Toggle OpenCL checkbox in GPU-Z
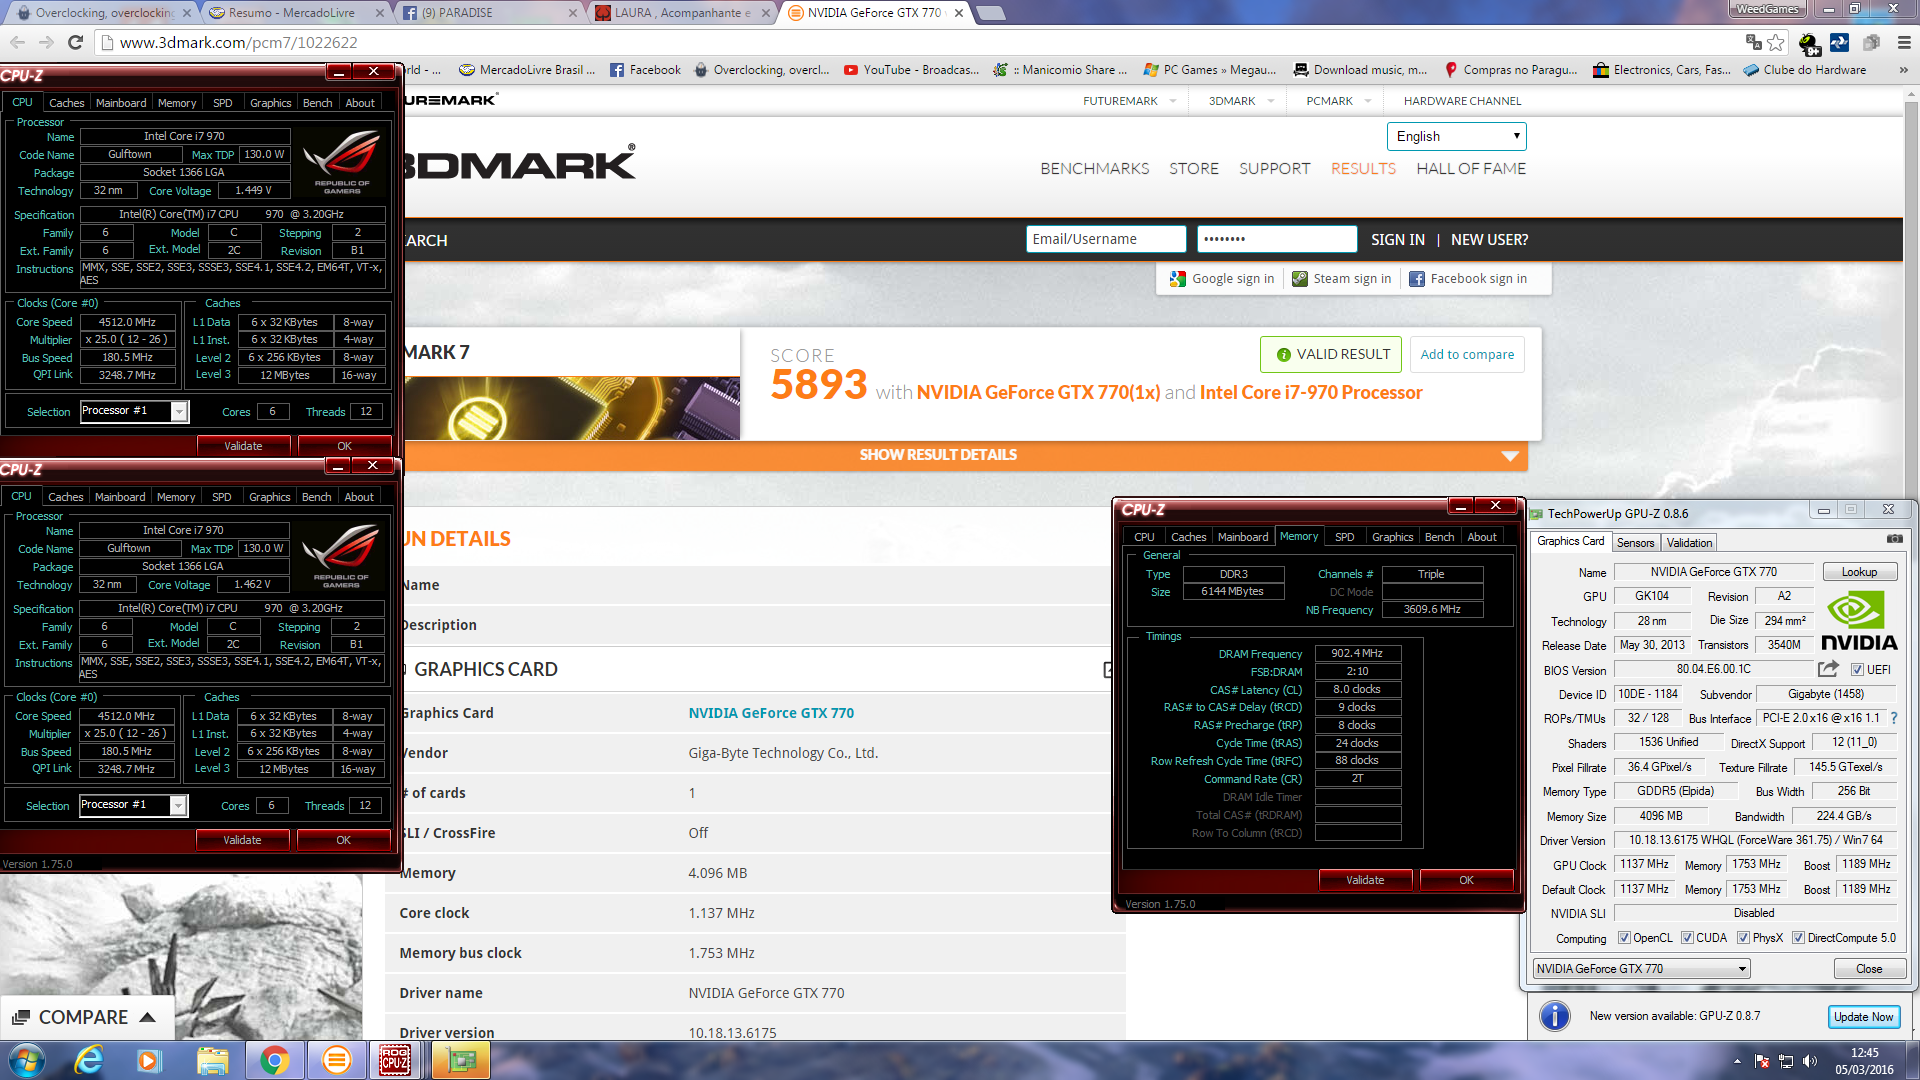The height and width of the screenshot is (1080, 1920). pos(1624,938)
